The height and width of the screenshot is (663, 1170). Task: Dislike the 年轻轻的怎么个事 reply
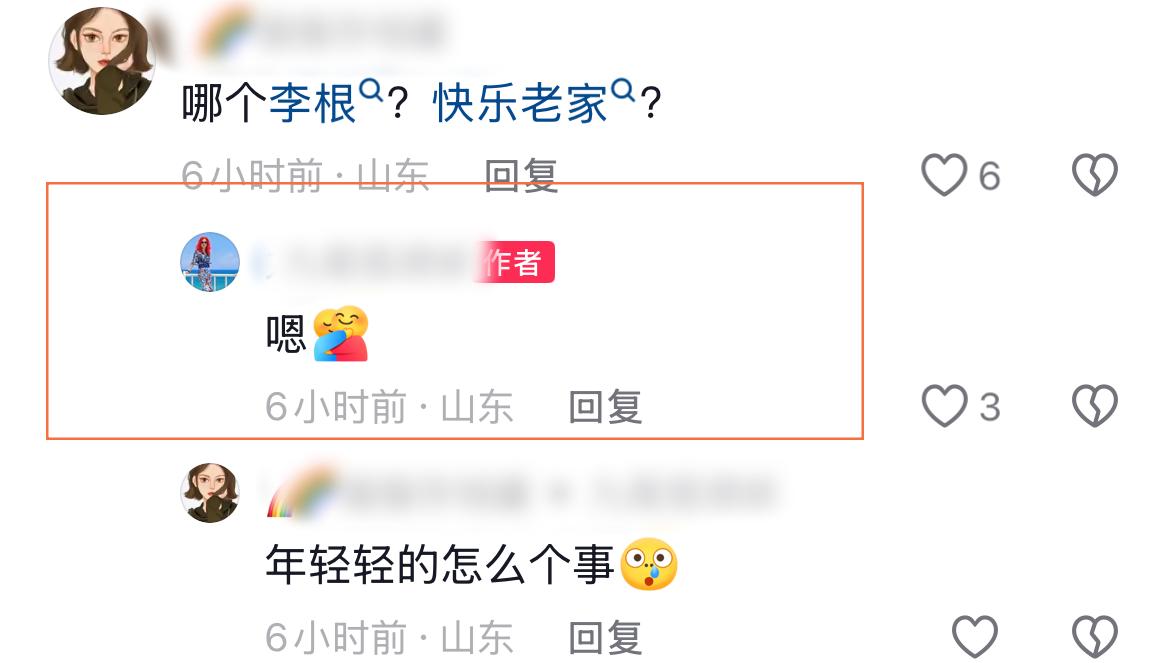tap(1095, 637)
